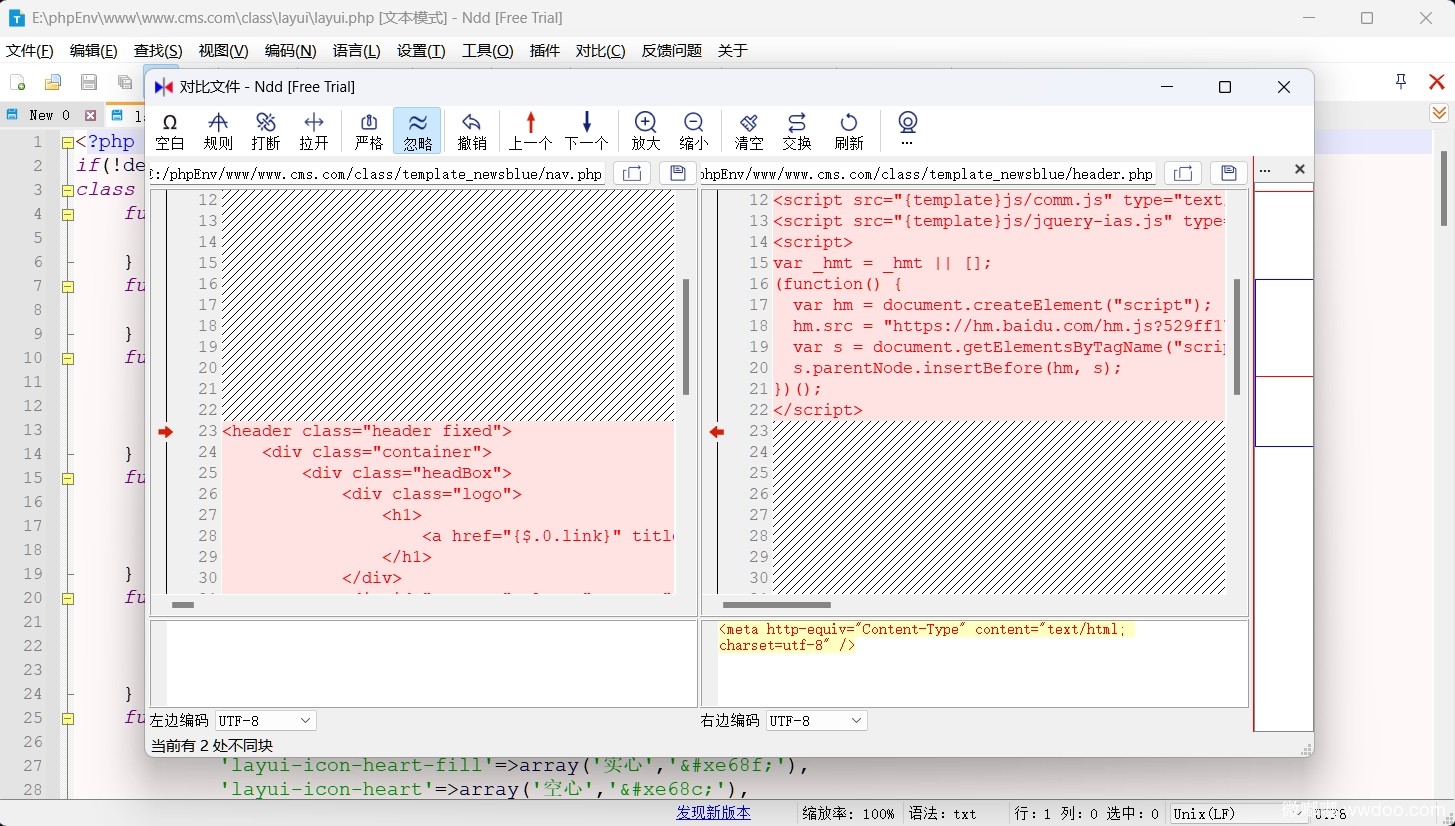
Task: Collapse fold marker at line 25
Action: [67, 718]
